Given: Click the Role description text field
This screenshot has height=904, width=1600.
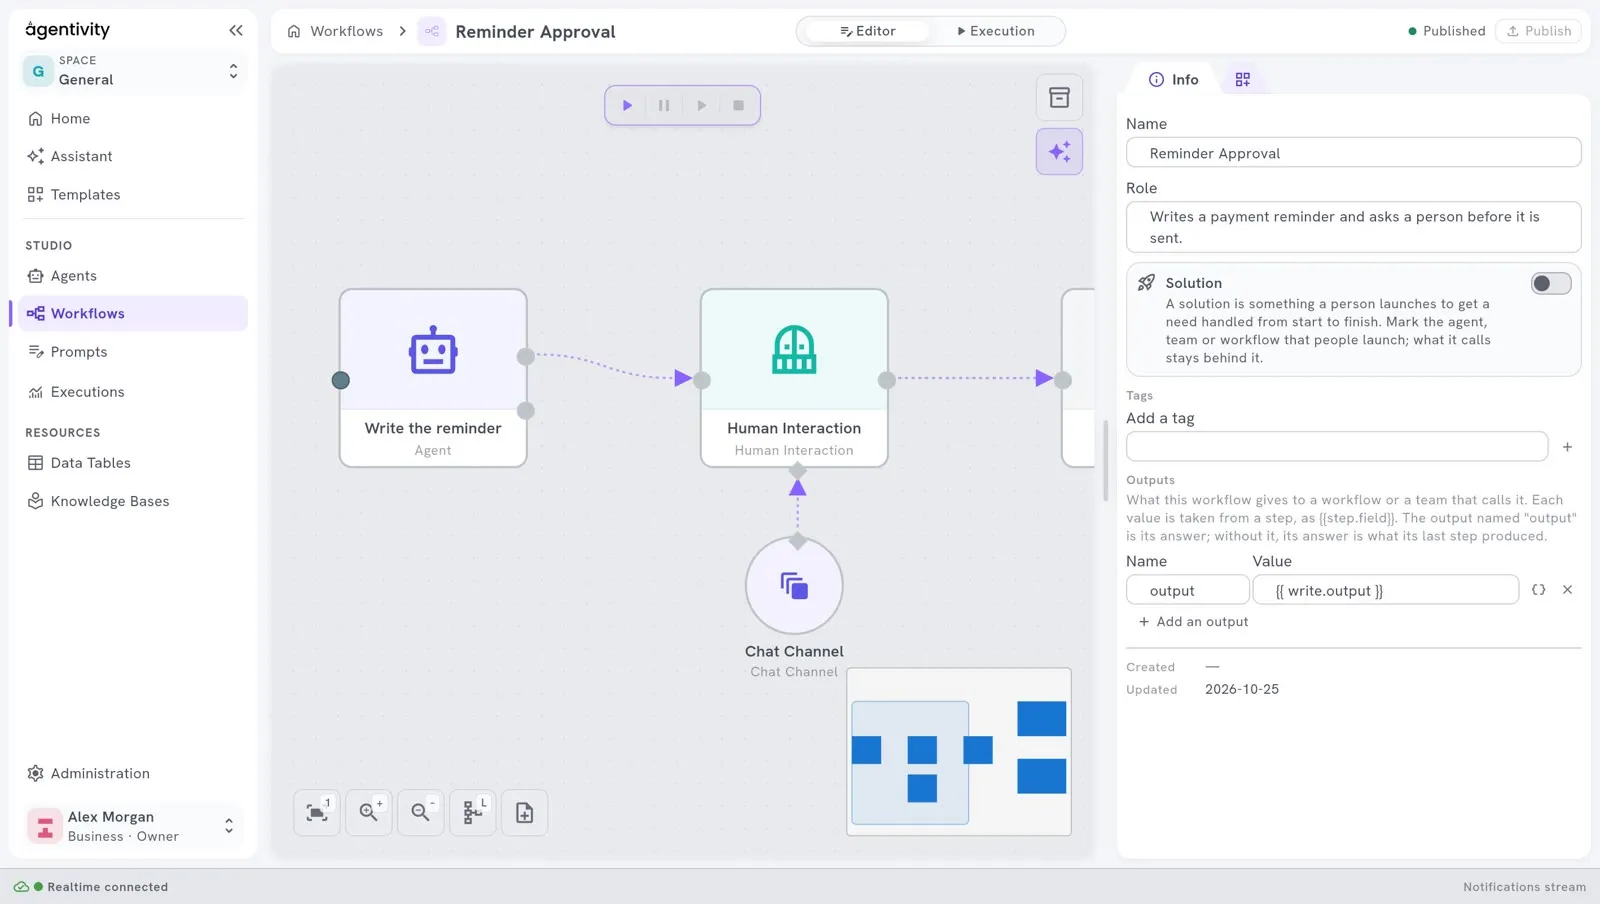Looking at the screenshot, I should [x=1353, y=227].
